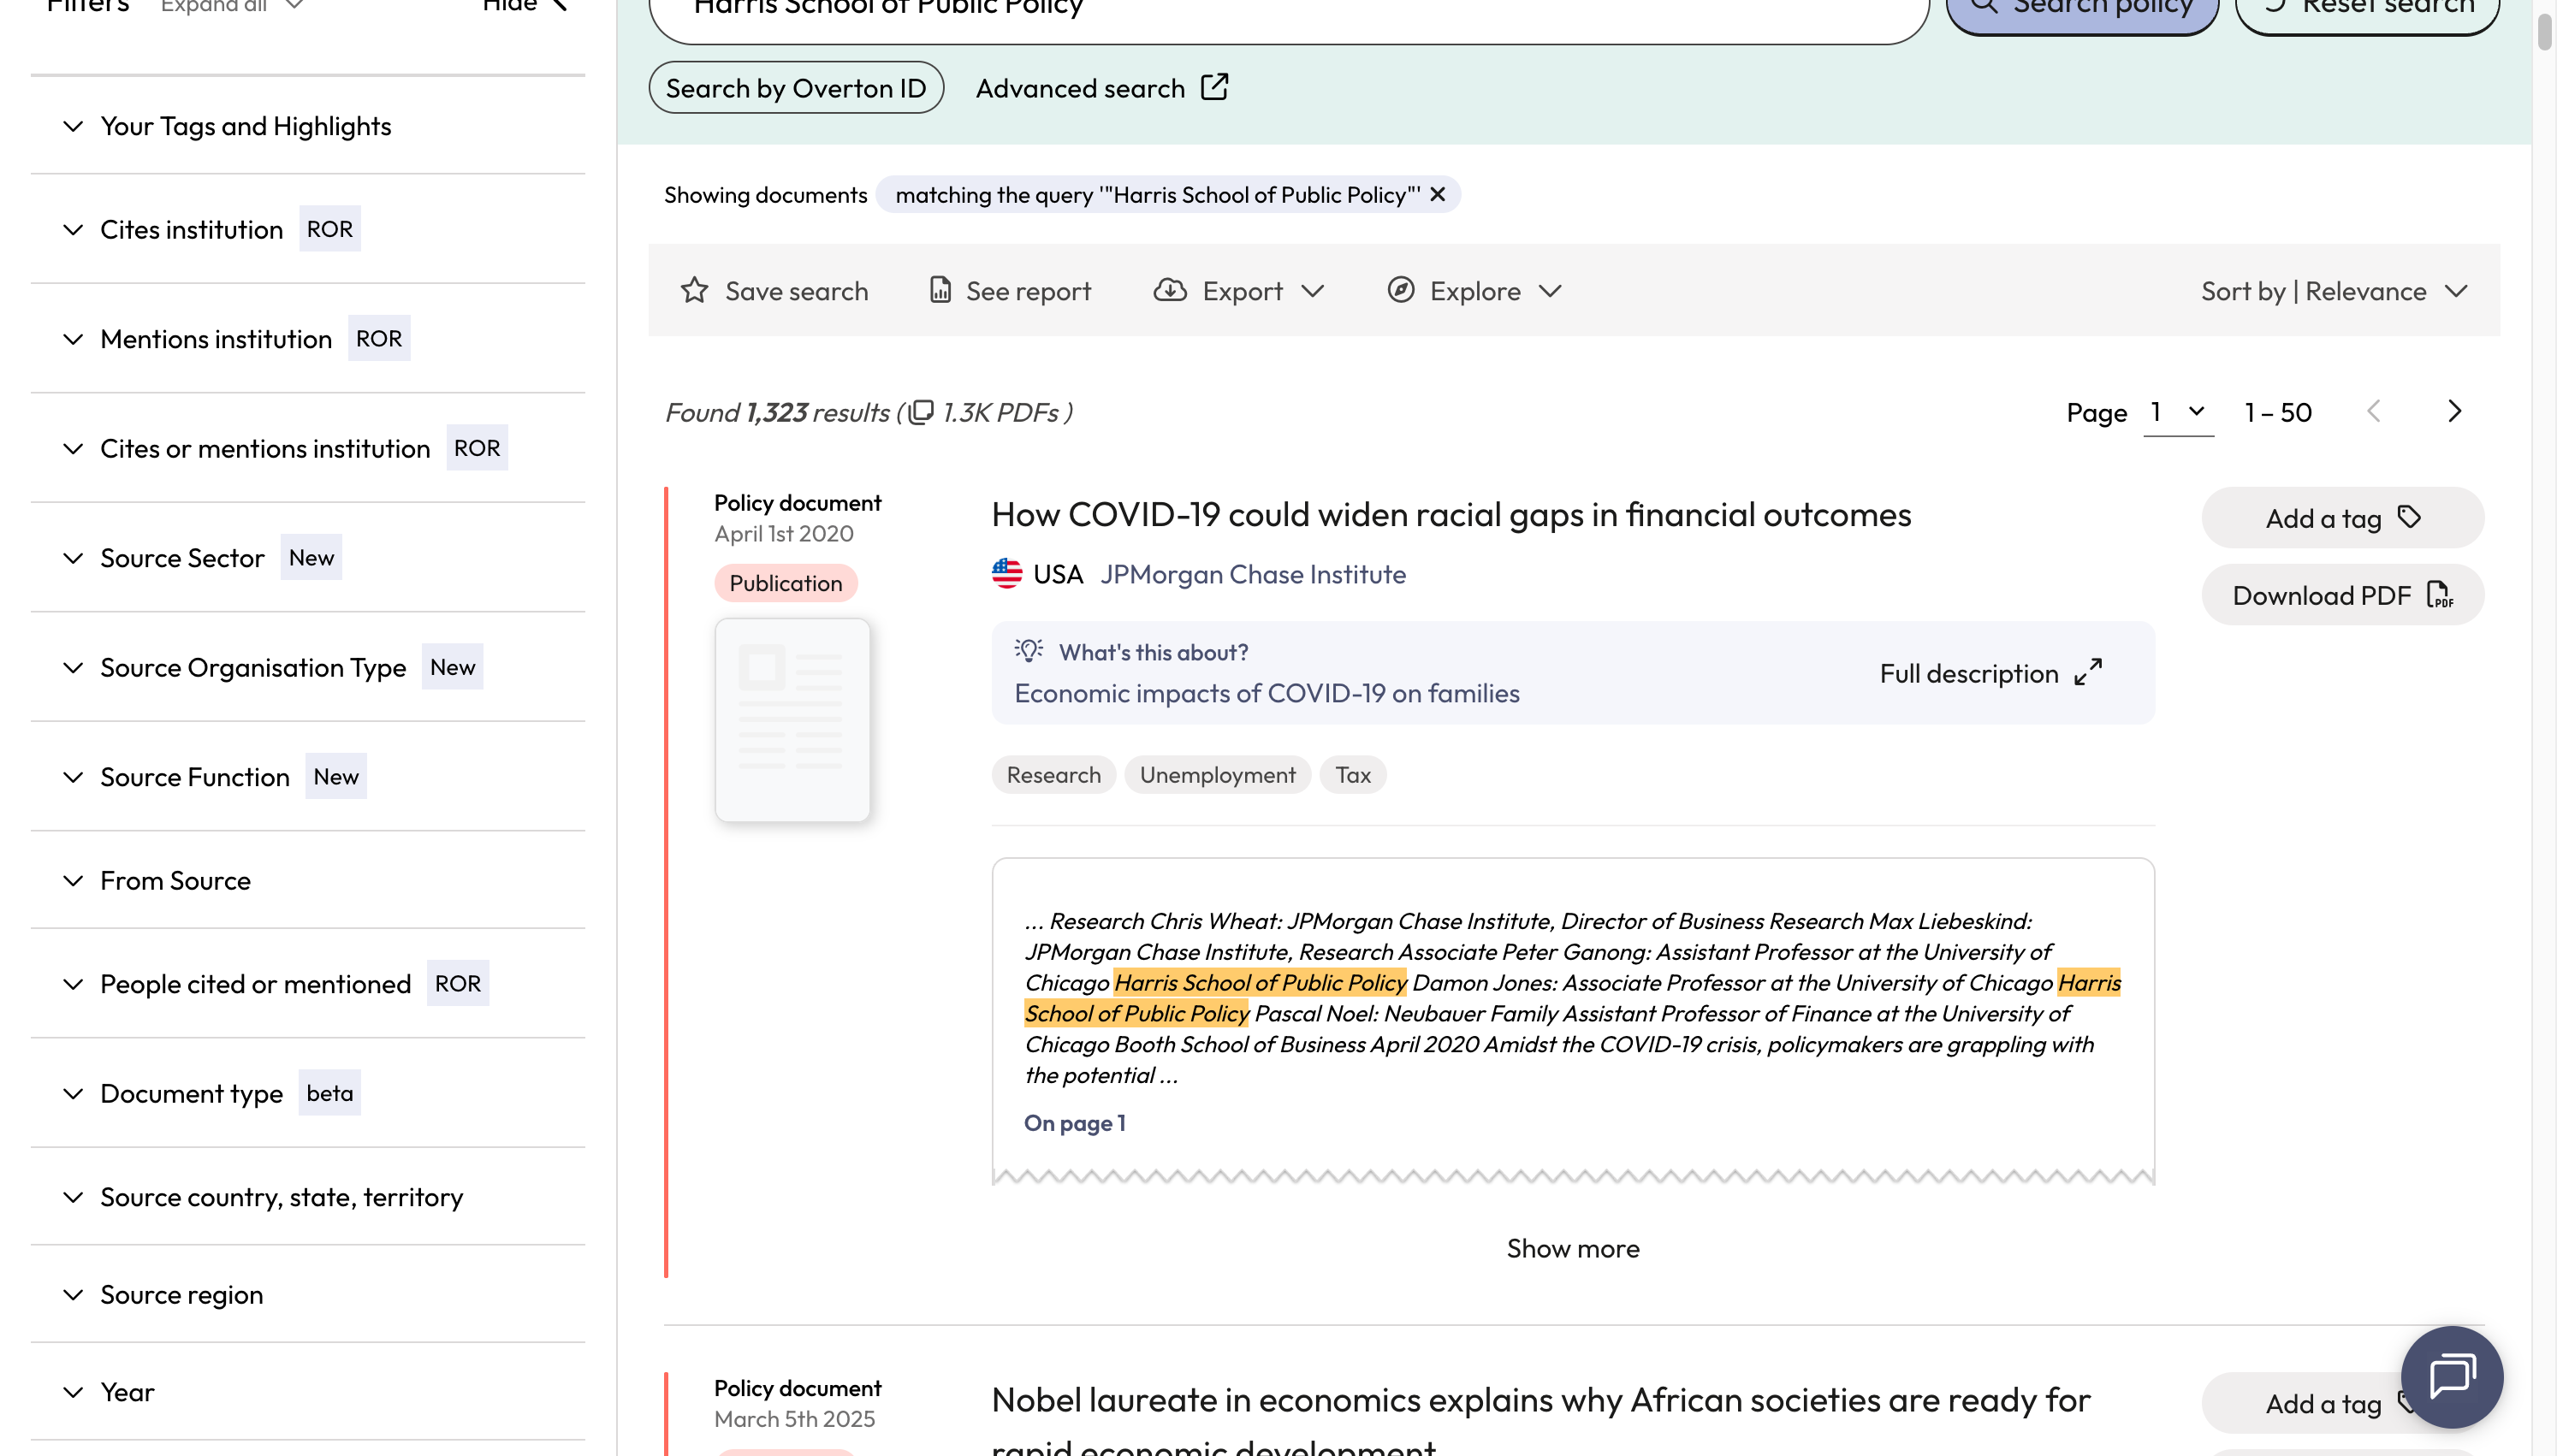Click the Research topic tag
This screenshot has height=1456, width=2557.
(1053, 774)
